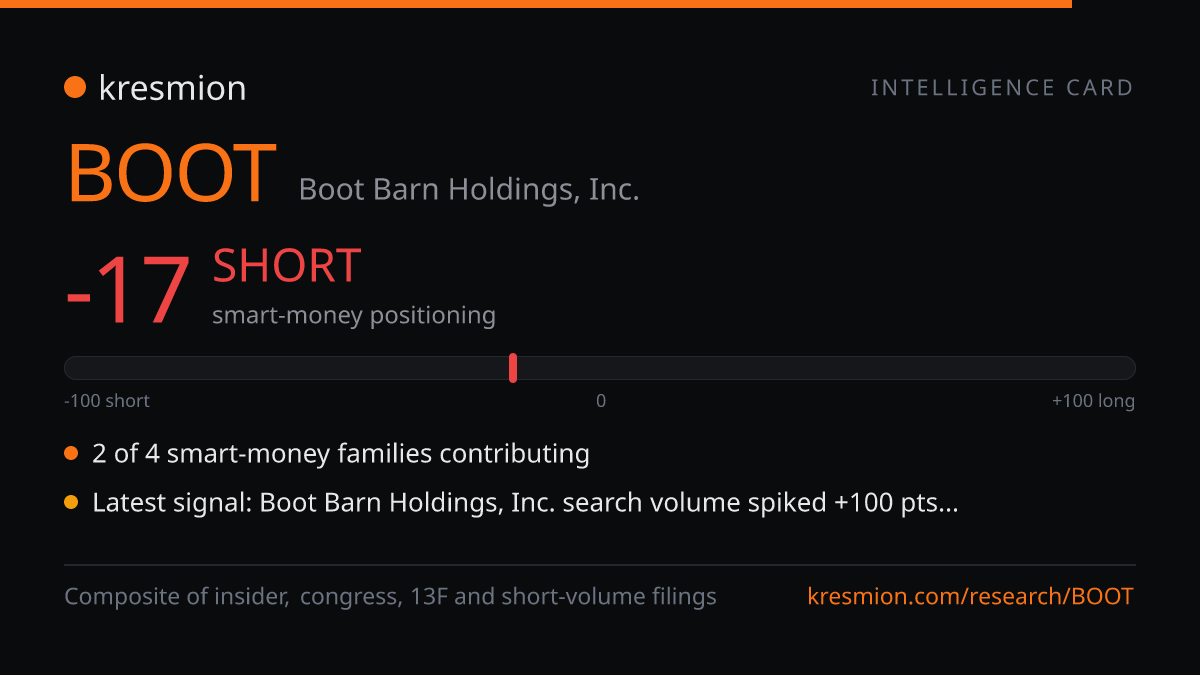Click the orange kresmion logo dot
This screenshot has width=1200, height=675.
[75, 88]
